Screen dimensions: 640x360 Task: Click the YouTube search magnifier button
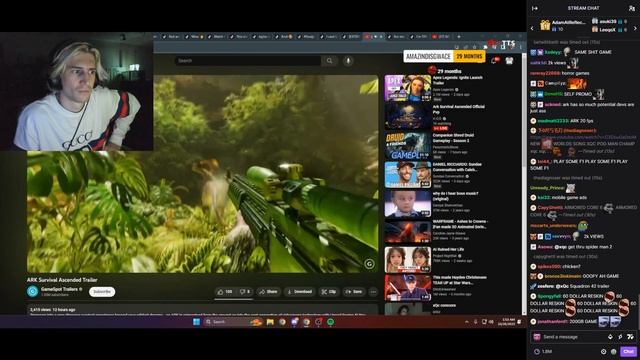tap(329, 61)
